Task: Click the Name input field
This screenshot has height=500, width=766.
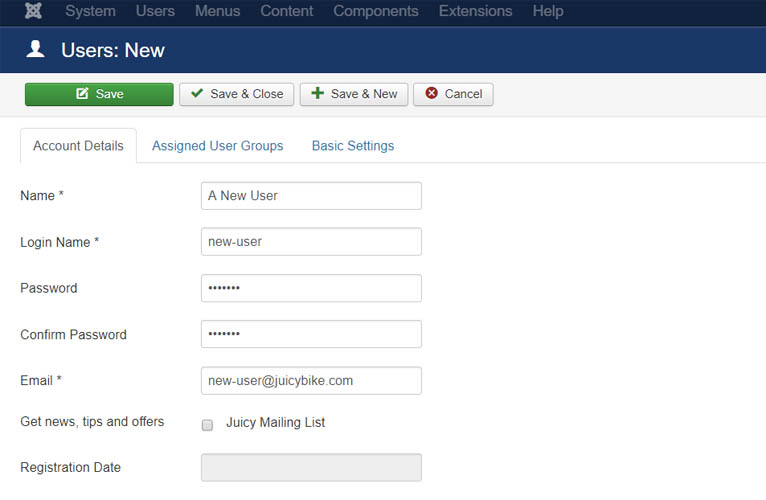Action: 311,196
